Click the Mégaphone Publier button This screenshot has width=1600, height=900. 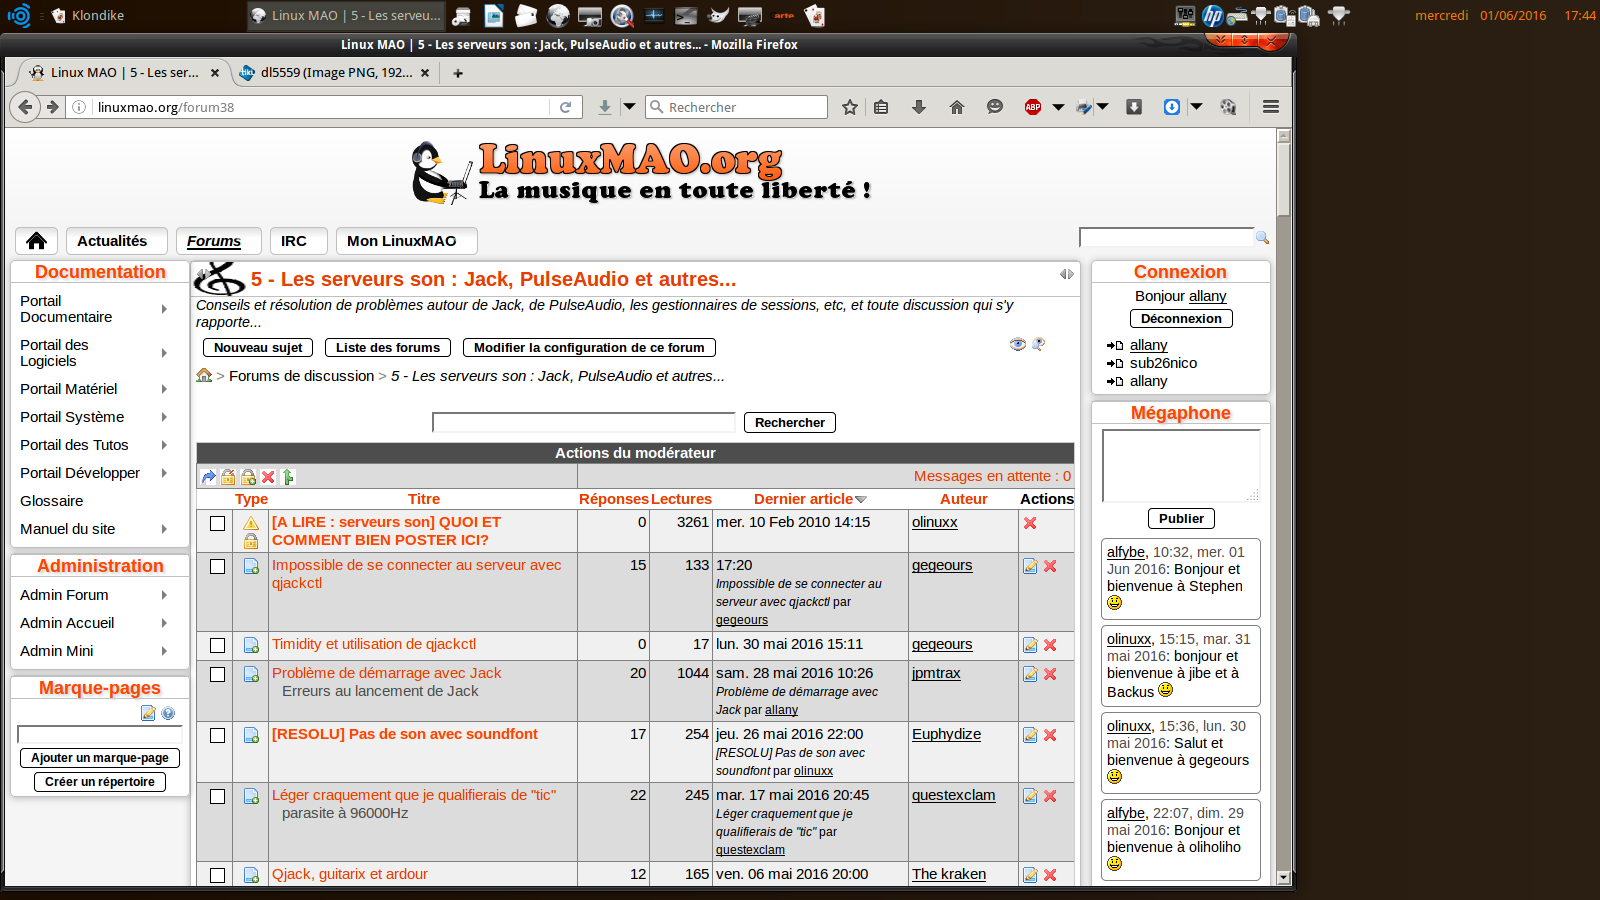pos(1181,518)
